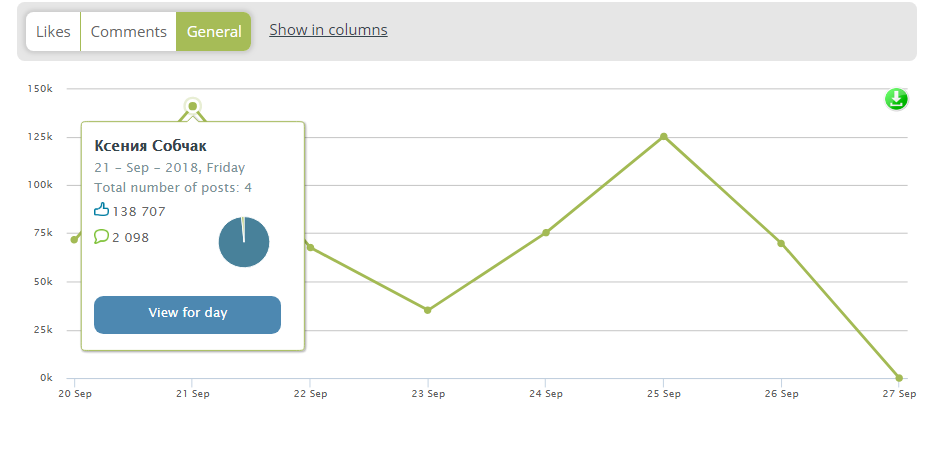Click the 25 Sep x-axis label
Viewport: 933px width, 449px height.
pos(663,394)
